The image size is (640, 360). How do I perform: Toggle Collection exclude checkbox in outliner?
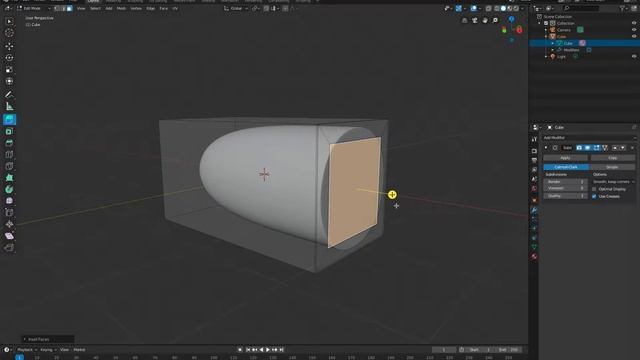pos(546,23)
